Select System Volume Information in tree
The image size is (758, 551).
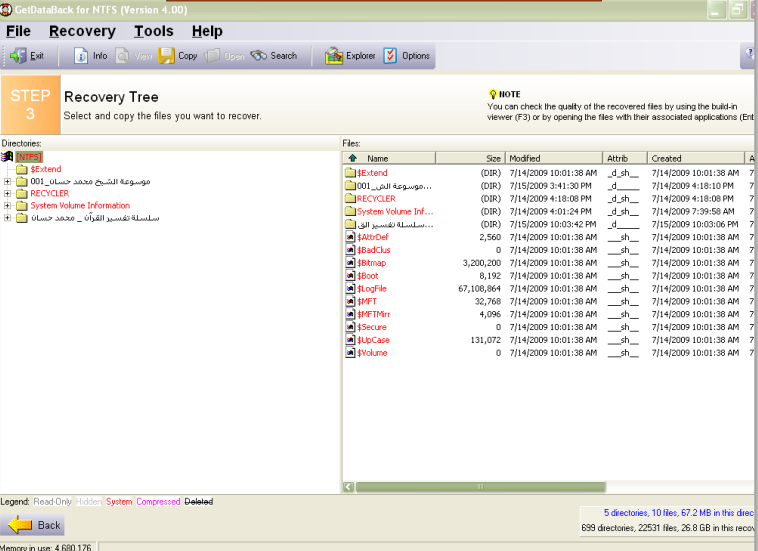tap(80, 205)
